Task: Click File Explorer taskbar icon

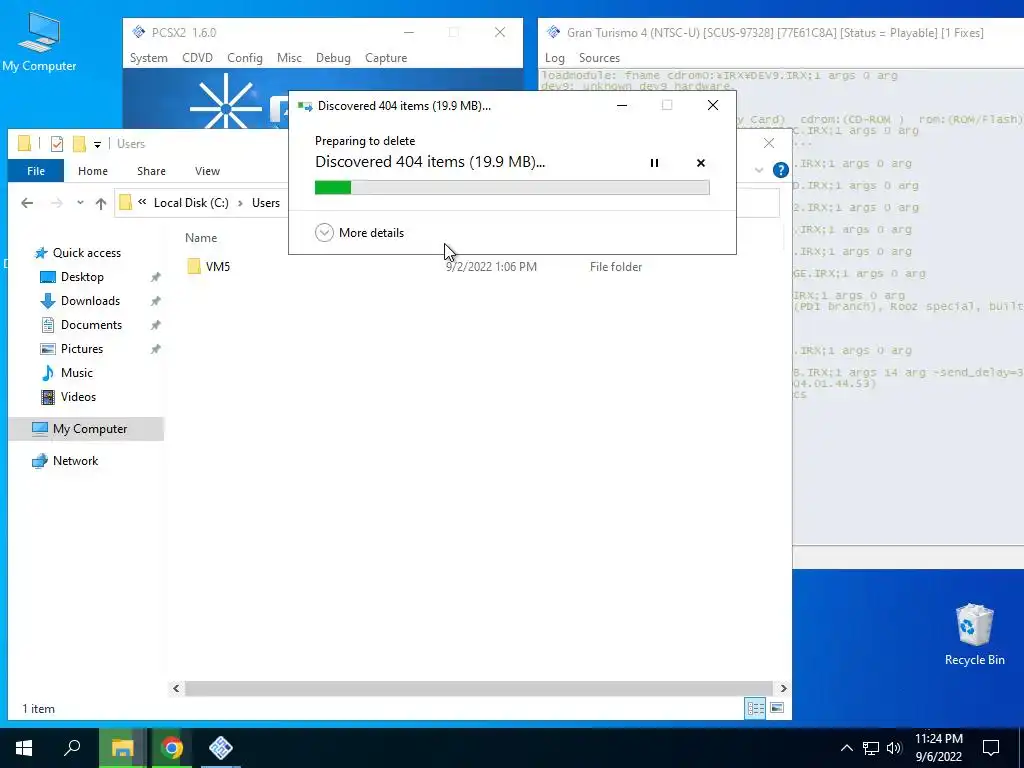Action: coord(122,748)
